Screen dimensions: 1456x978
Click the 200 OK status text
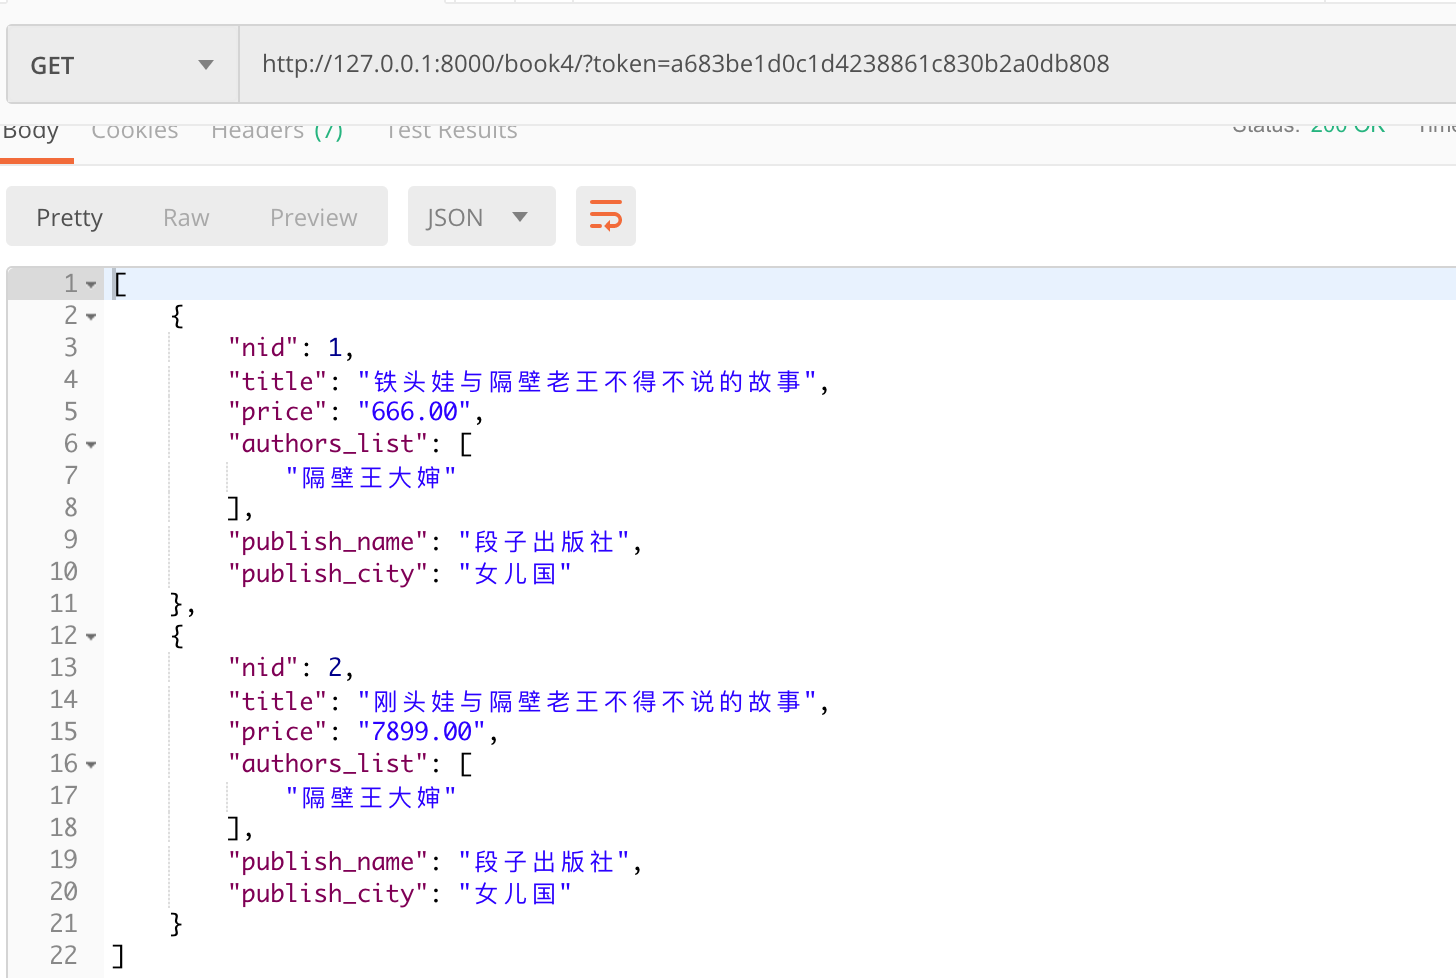[1348, 127]
